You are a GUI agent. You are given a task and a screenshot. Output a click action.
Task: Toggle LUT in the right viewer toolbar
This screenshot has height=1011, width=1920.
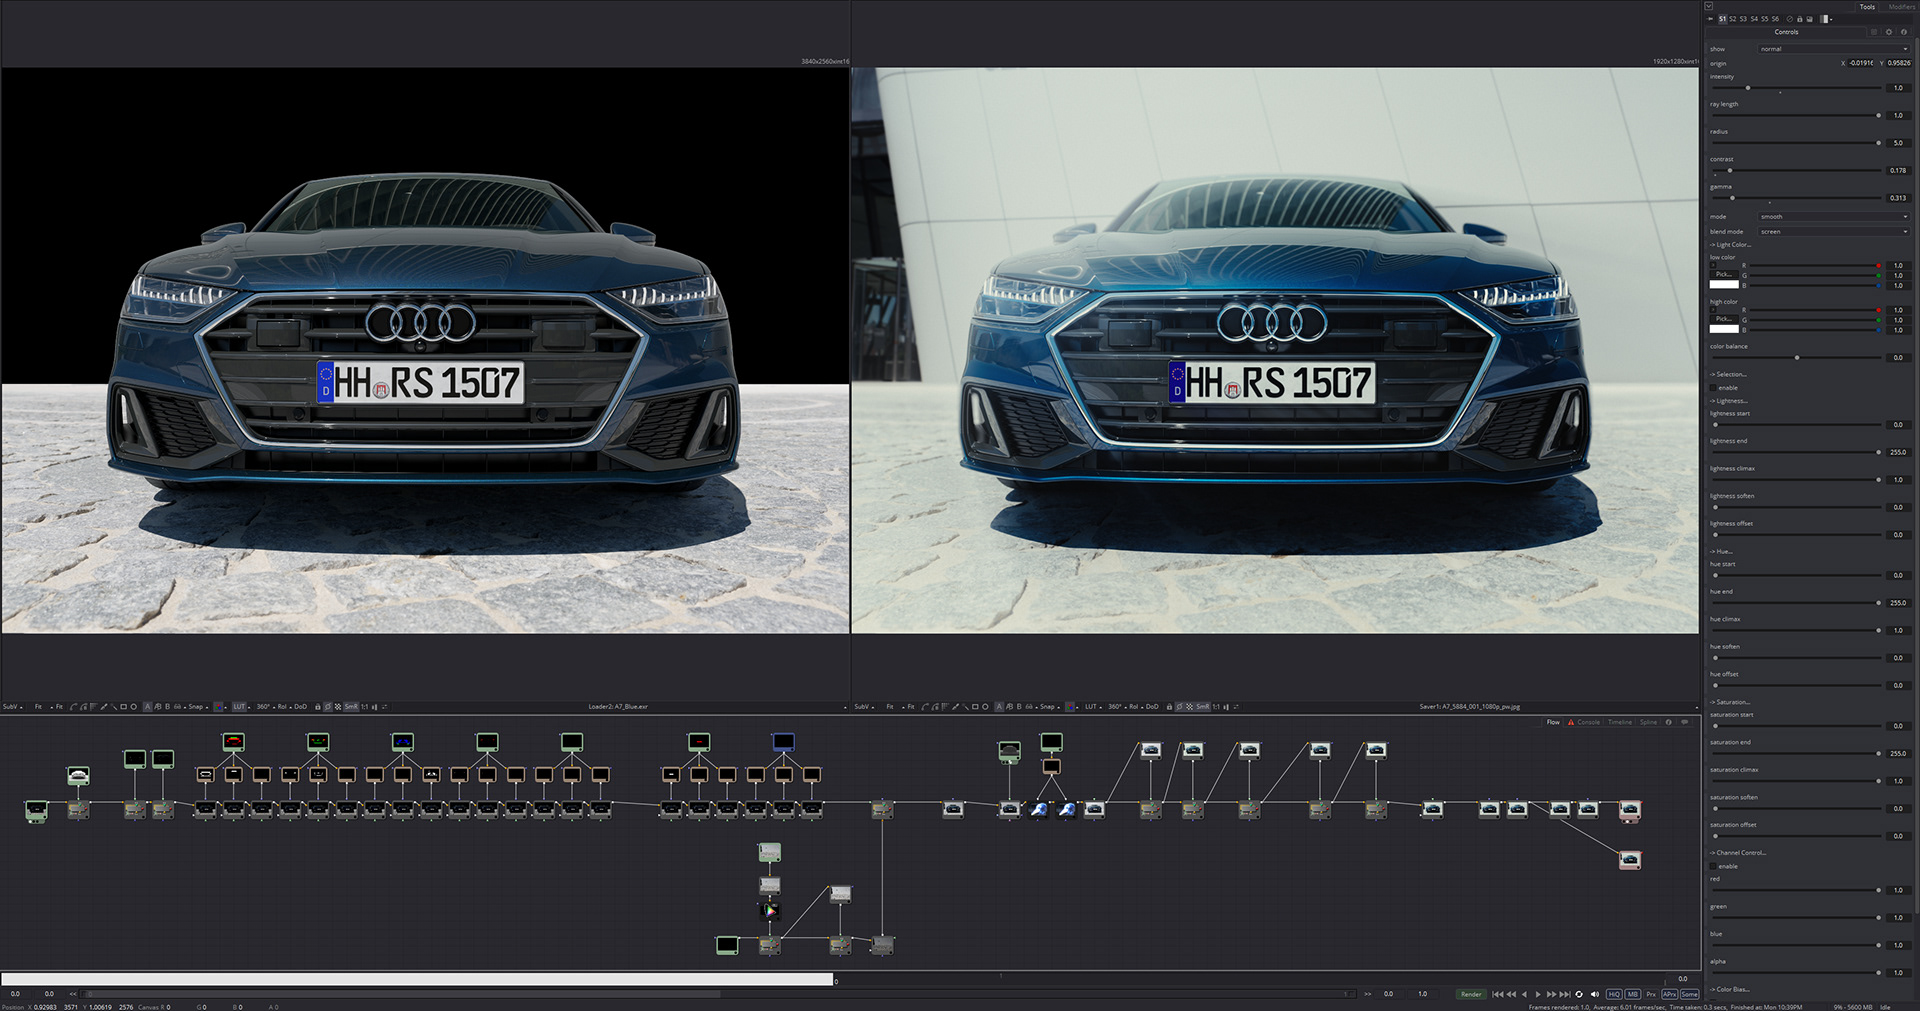click(1091, 707)
